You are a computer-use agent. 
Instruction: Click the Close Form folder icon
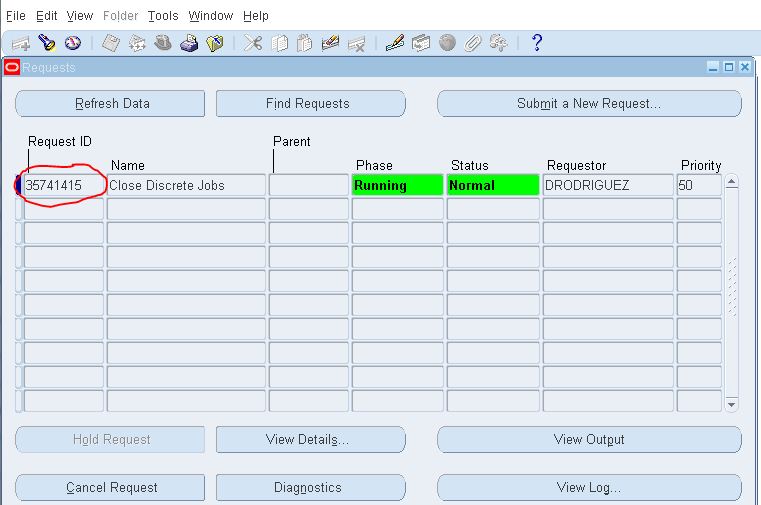(214, 43)
